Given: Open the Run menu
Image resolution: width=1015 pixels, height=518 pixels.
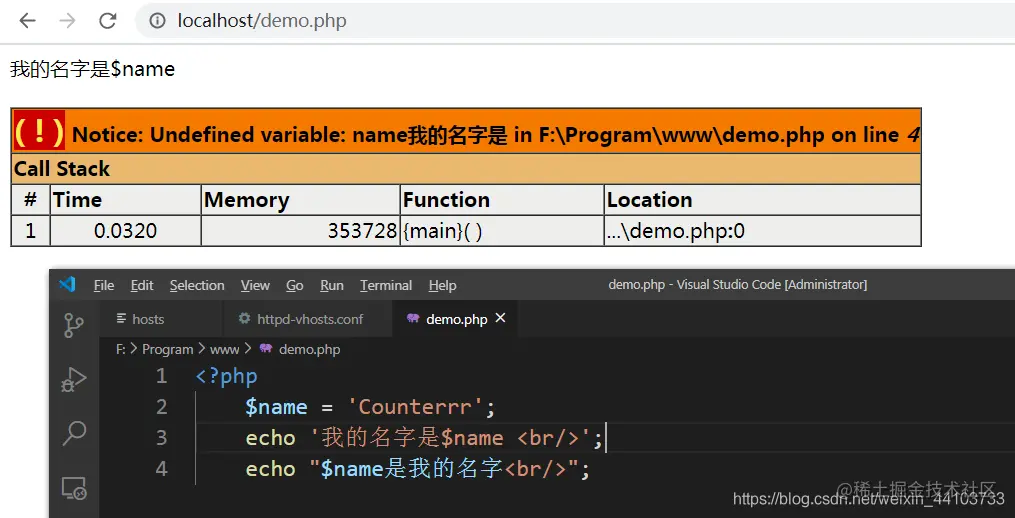Looking at the screenshot, I should click(331, 286).
